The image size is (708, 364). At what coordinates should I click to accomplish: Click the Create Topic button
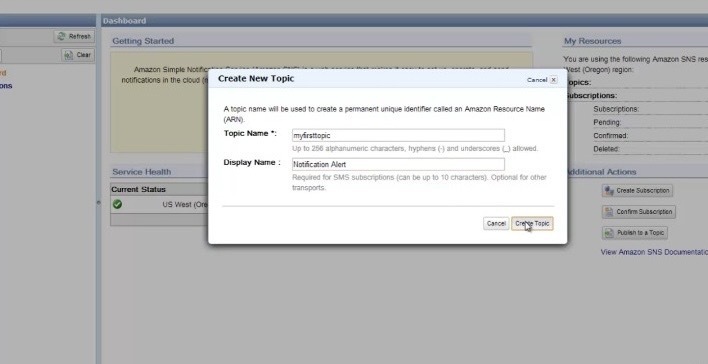(532, 224)
